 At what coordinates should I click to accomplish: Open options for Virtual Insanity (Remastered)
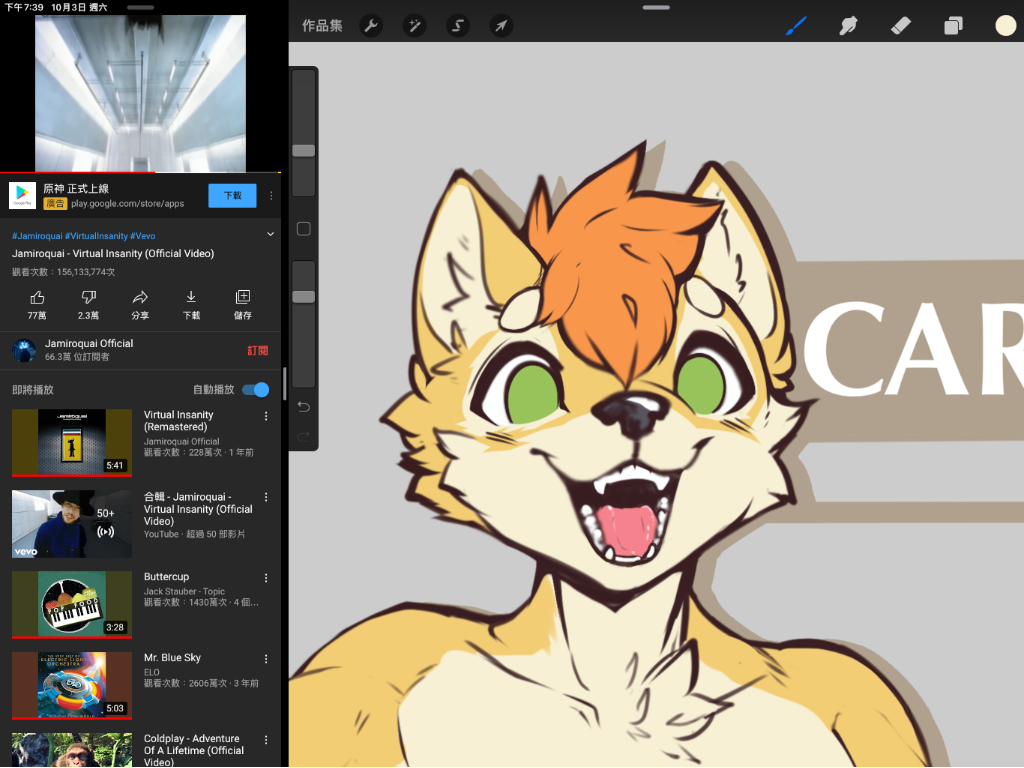266,416
